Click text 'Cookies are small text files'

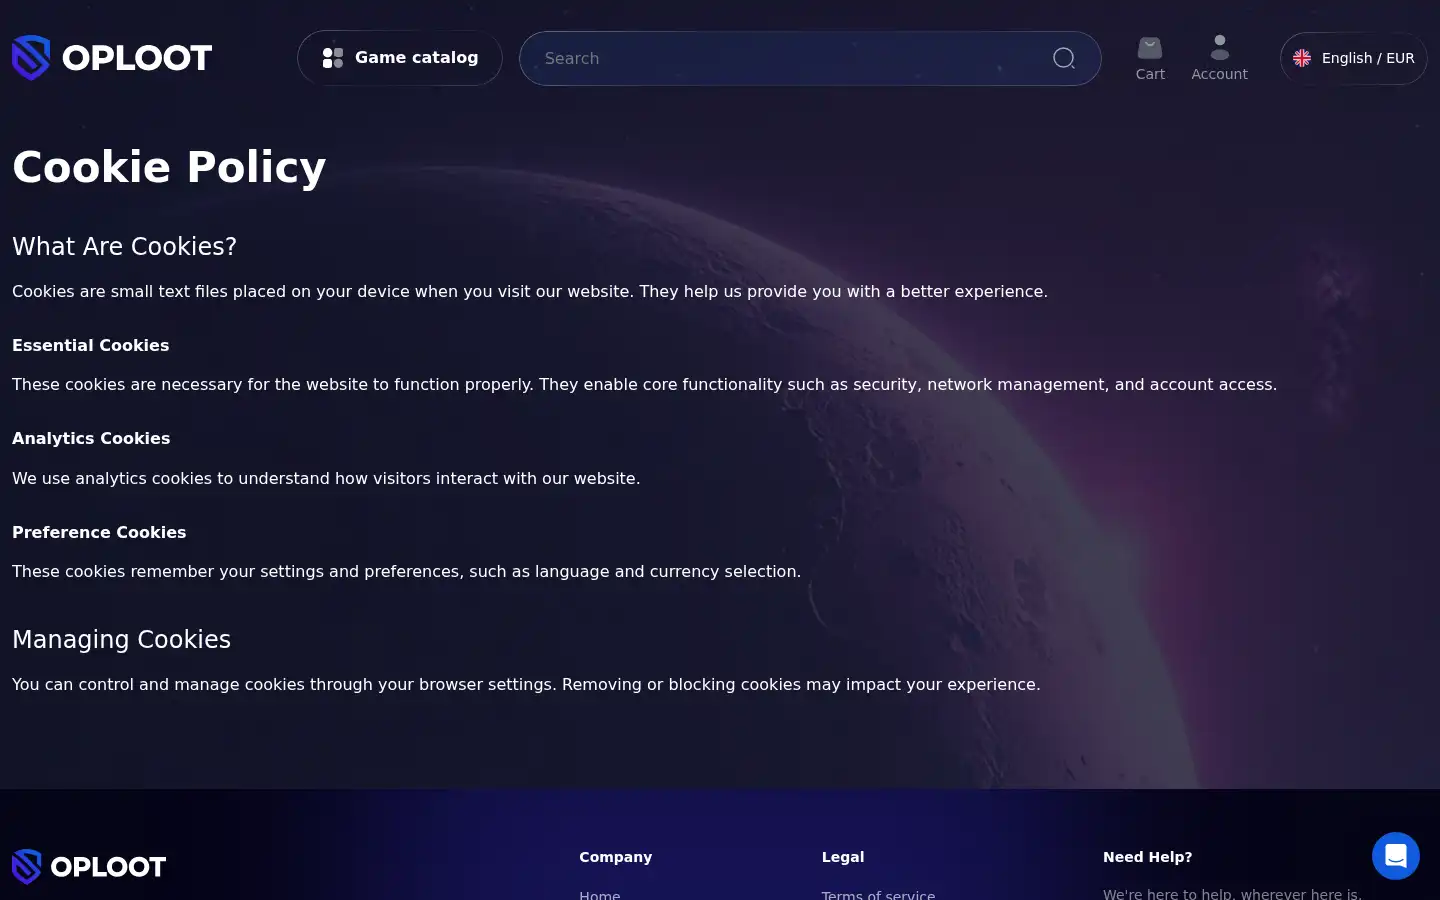[120, 291]
